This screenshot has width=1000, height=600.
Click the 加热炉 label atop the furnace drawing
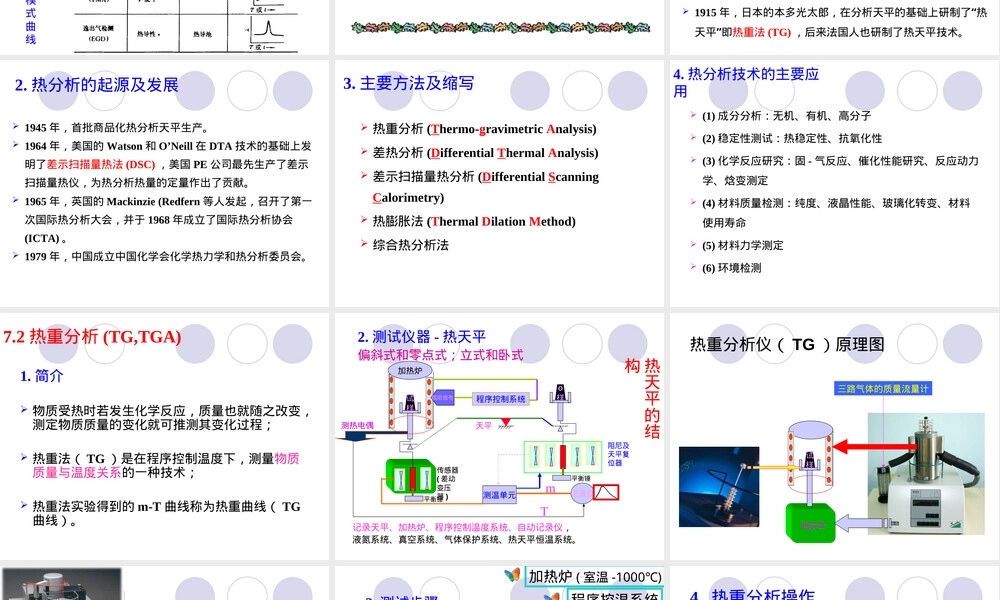(x=410, y=370)
